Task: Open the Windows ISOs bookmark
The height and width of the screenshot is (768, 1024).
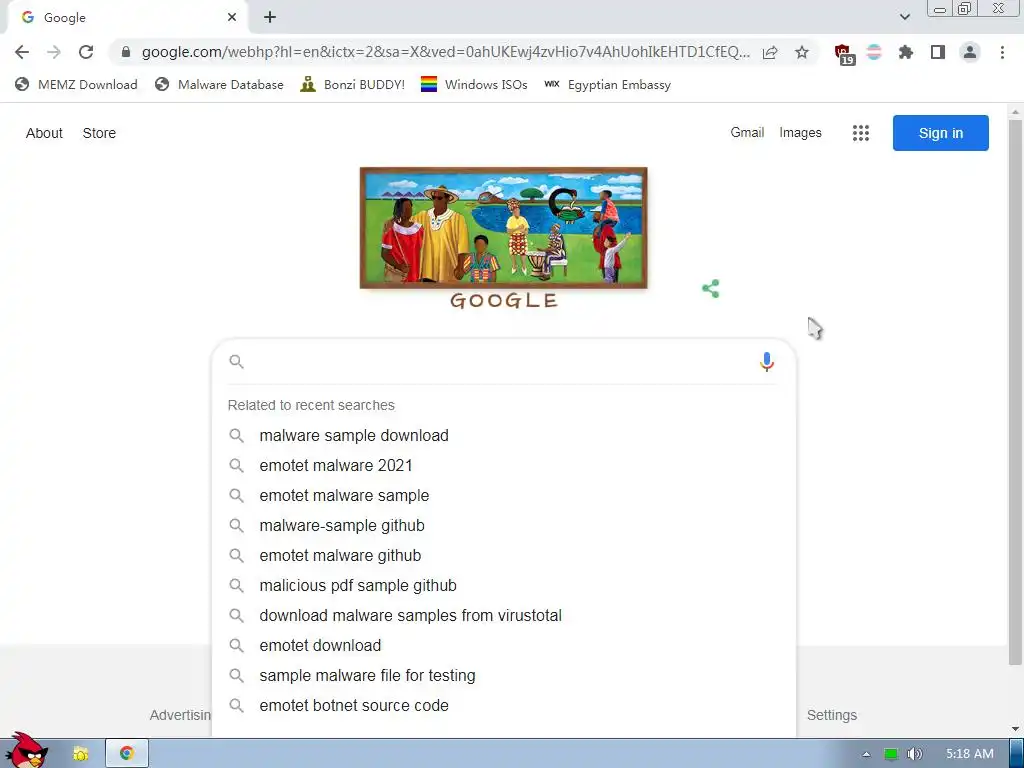Action: (x=474, y=85)
